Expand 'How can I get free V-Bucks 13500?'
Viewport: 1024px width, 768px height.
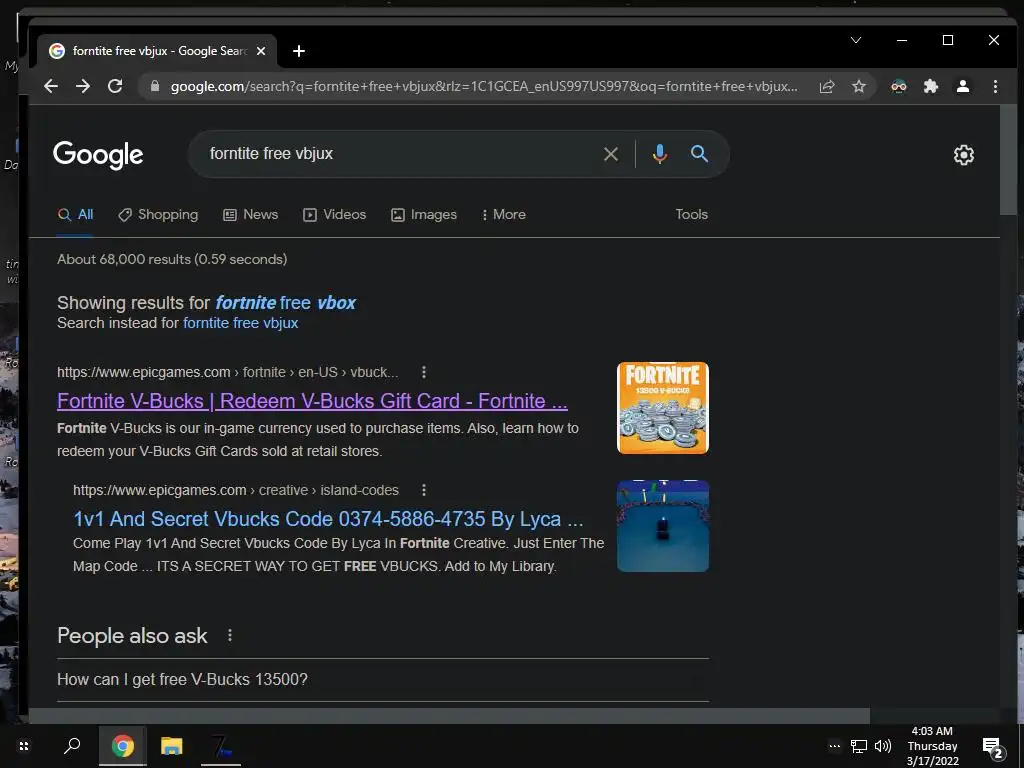click(383, 679)
